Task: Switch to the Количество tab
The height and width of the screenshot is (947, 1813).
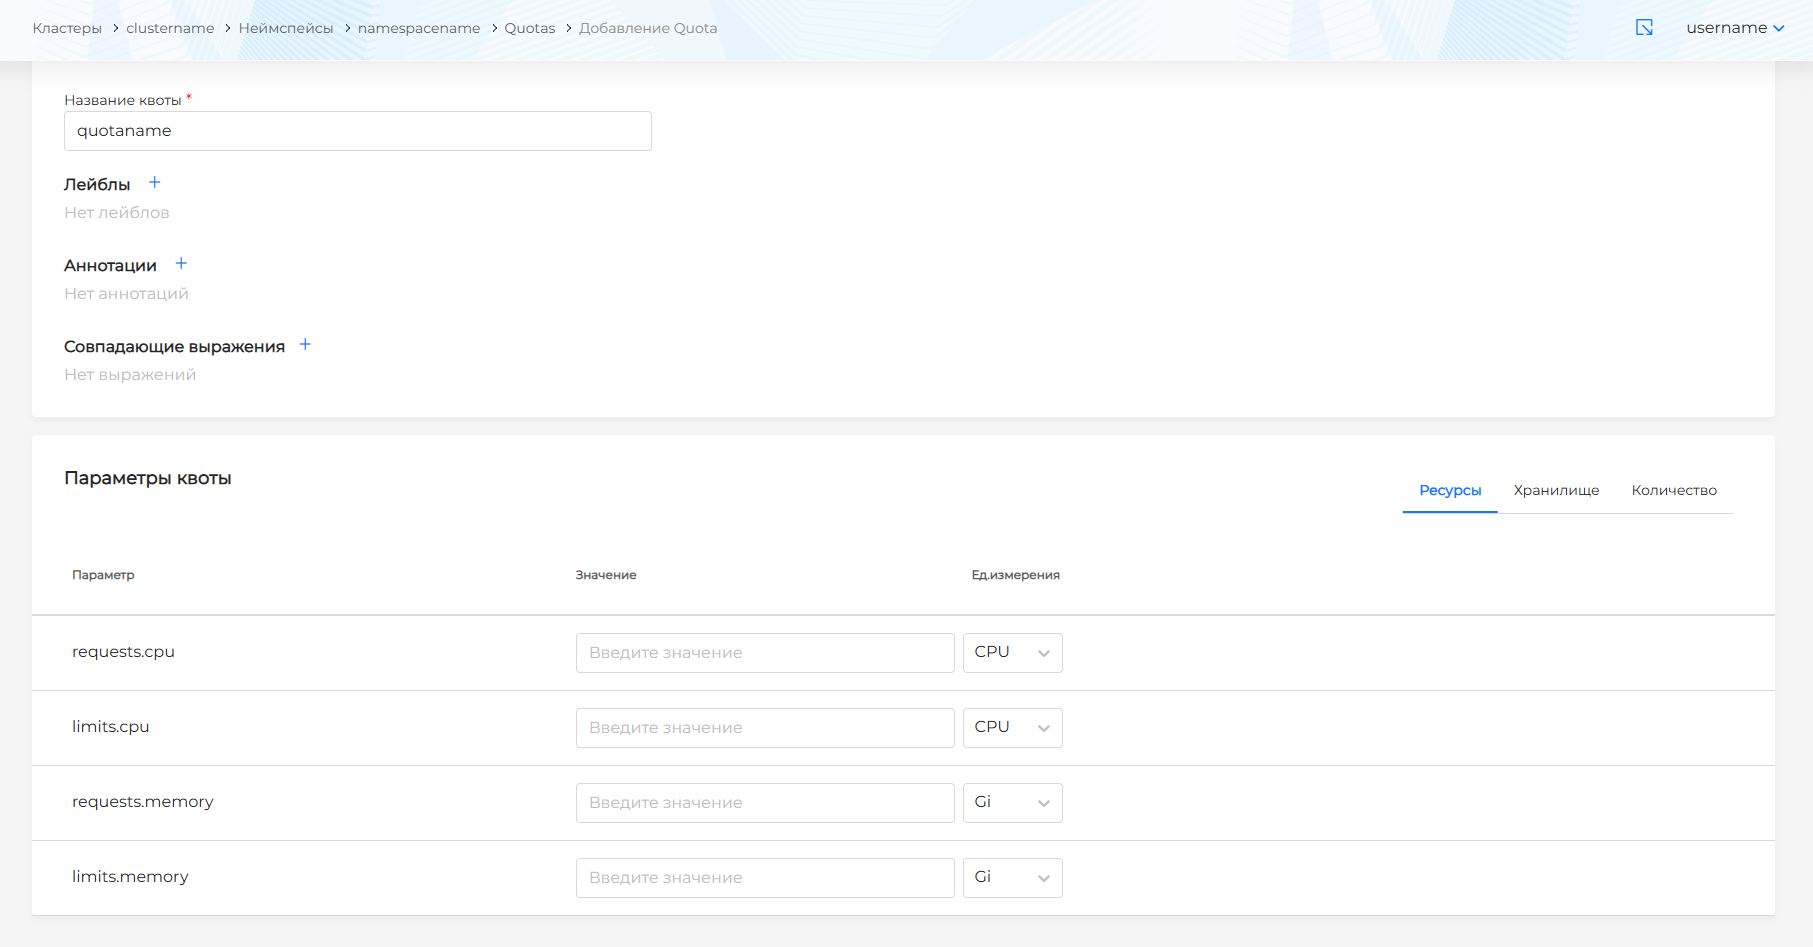Action: click(1673, 491)
